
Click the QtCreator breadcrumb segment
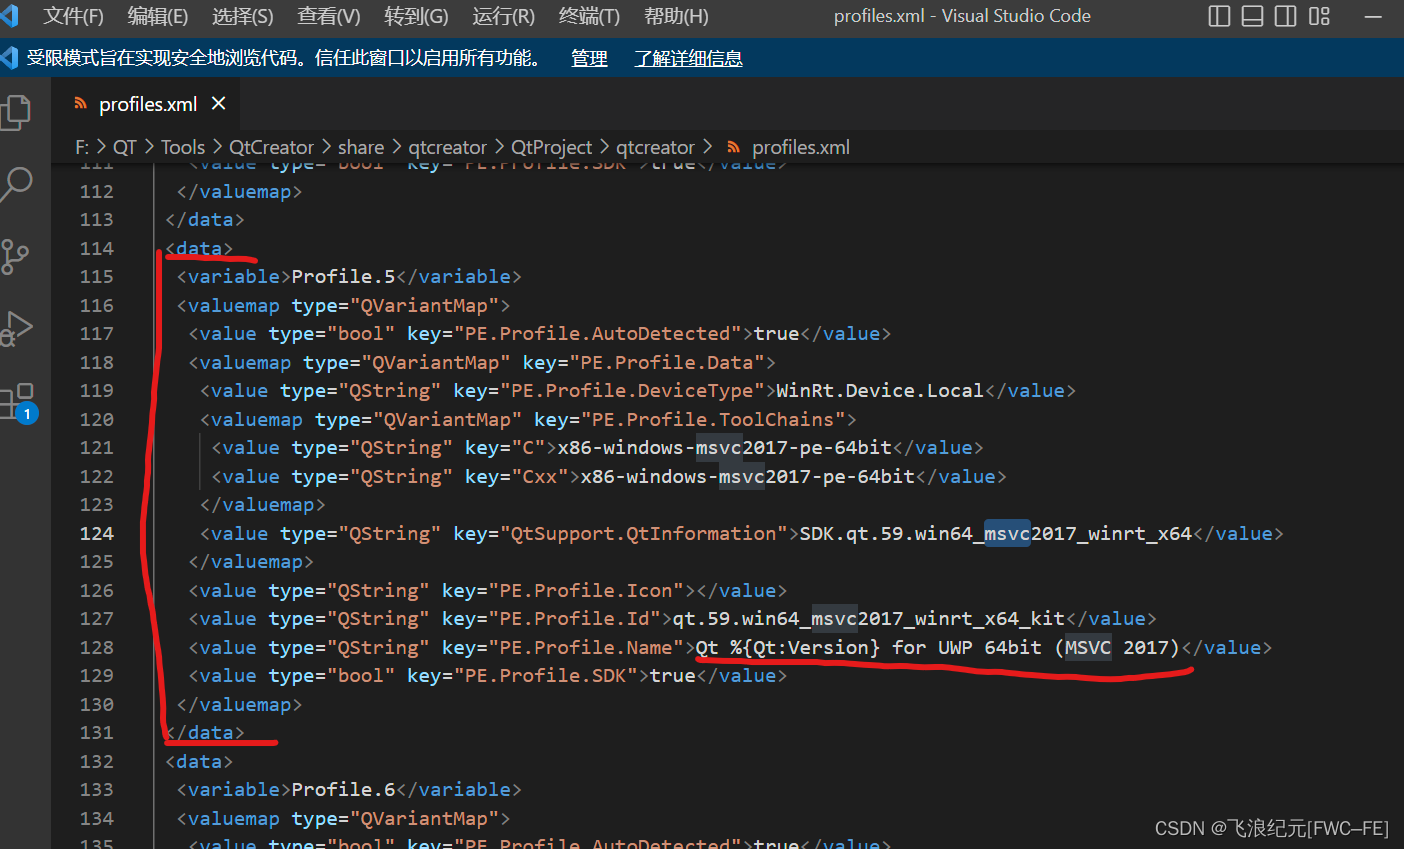coord(271,147)
